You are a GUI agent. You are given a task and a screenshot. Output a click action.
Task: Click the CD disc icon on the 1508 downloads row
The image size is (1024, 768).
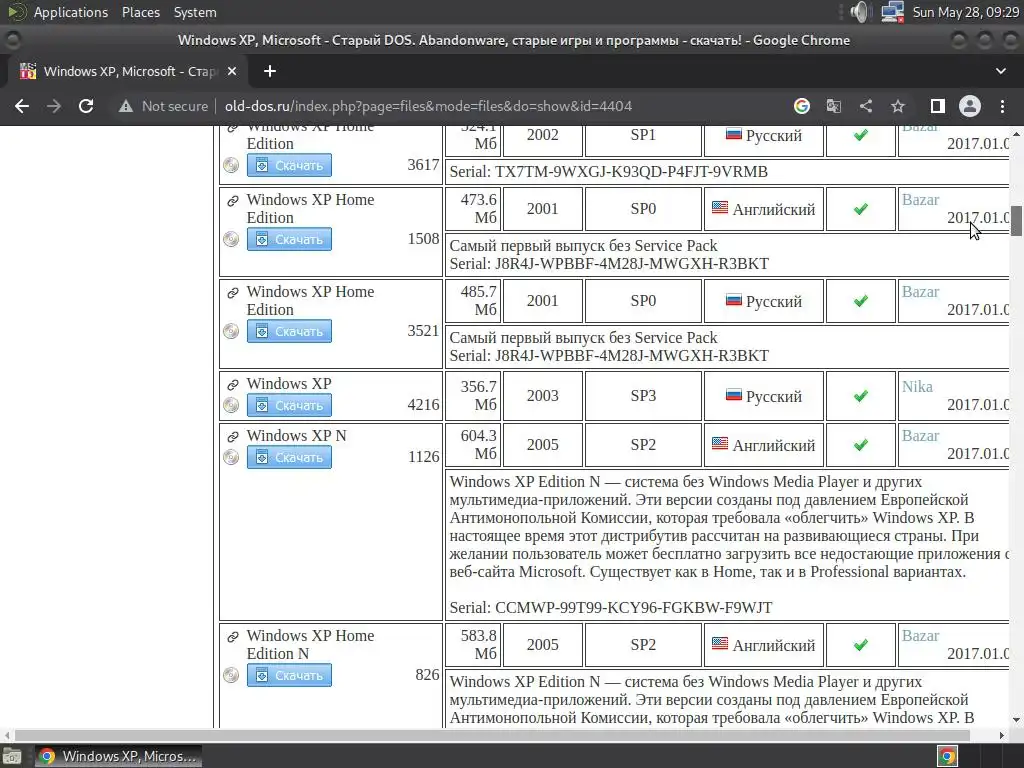[231, 239]
